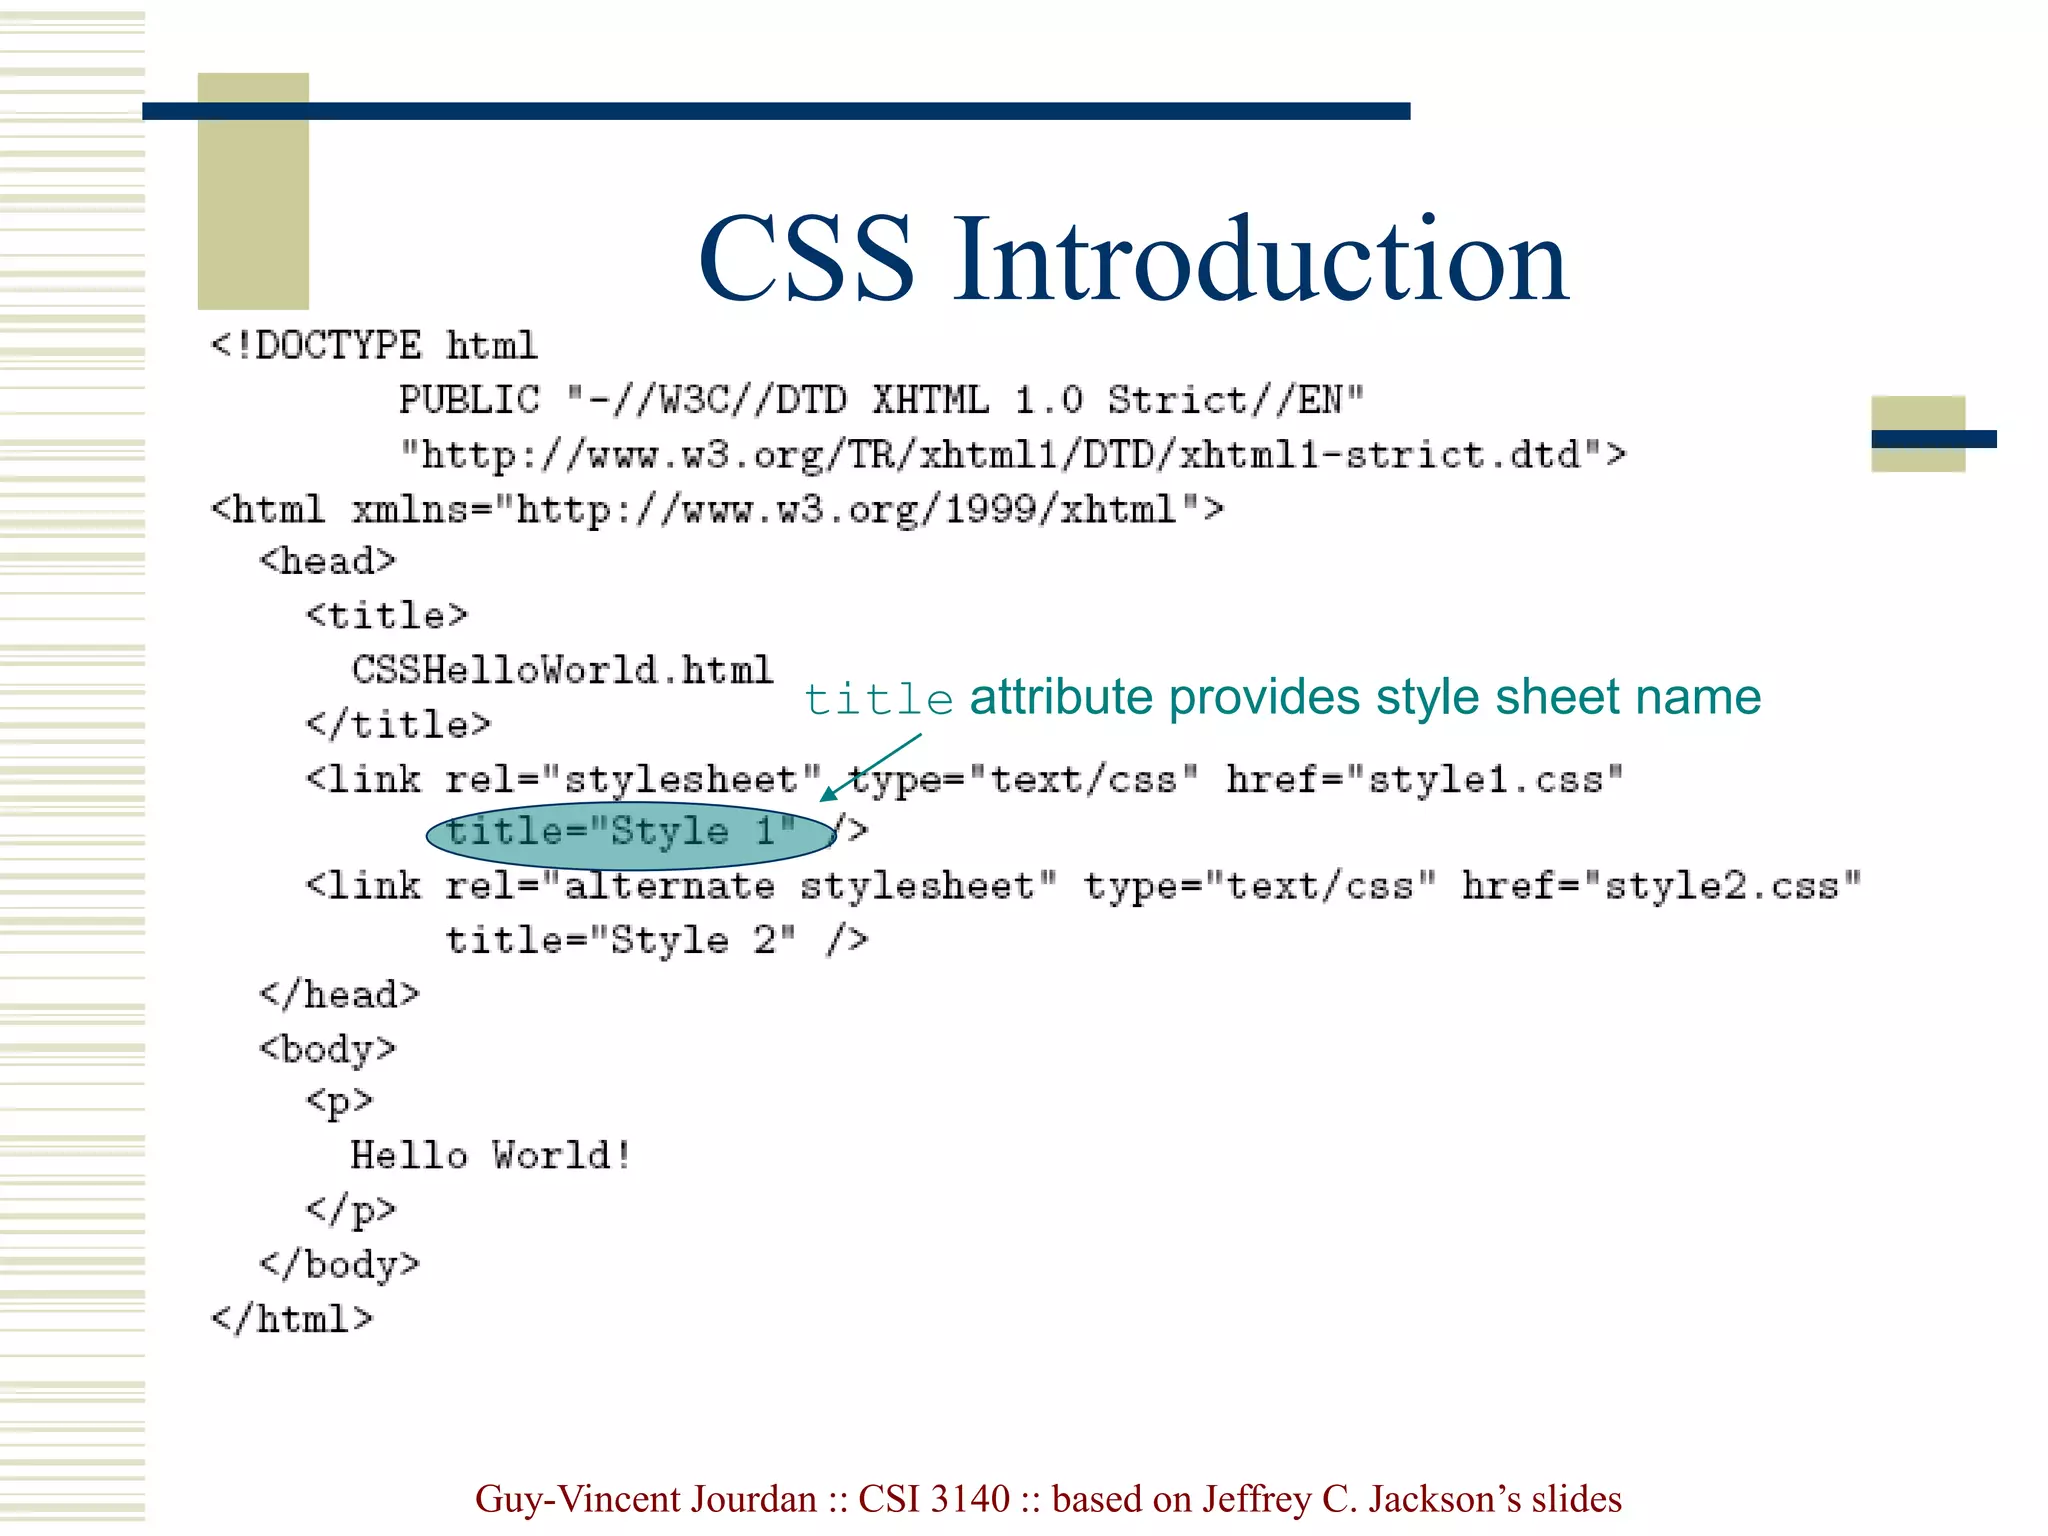Click the CSSHelloWorld.html title text

click(x=562, y=670)
